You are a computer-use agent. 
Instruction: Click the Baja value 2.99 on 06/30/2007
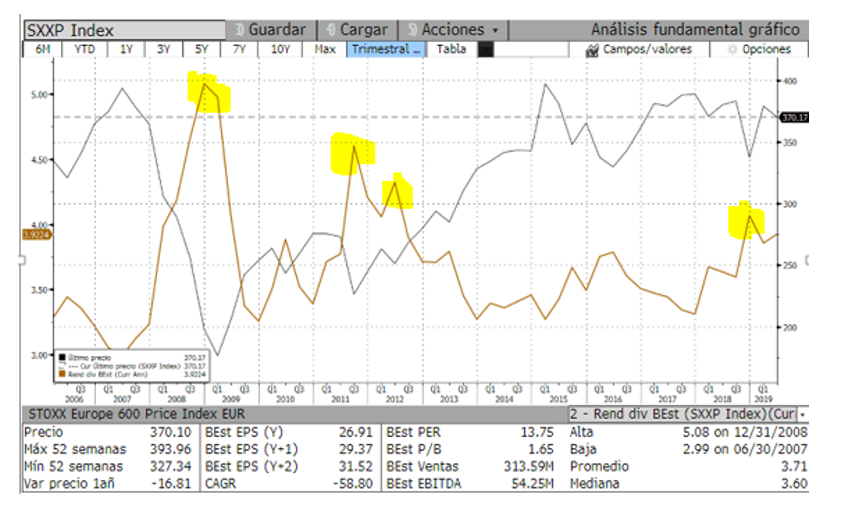745,449
